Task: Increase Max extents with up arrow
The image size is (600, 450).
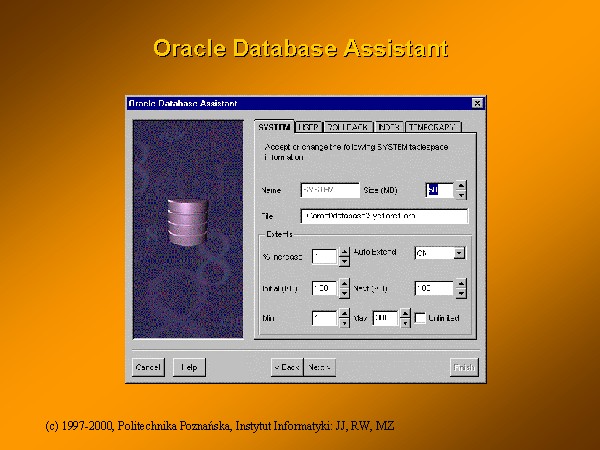Action: coord(405,313)
